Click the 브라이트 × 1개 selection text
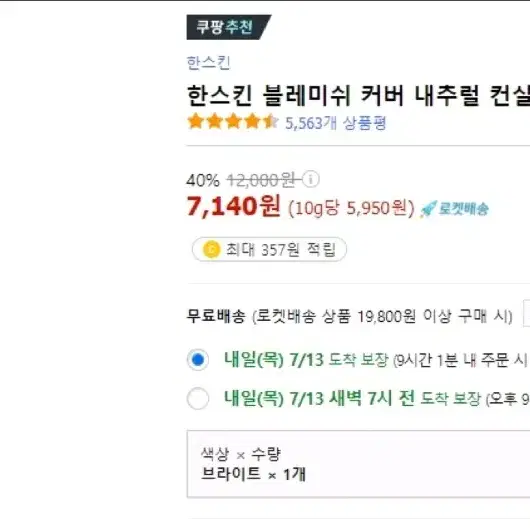The height and width of the screenshot is (530, 530). 253,474
